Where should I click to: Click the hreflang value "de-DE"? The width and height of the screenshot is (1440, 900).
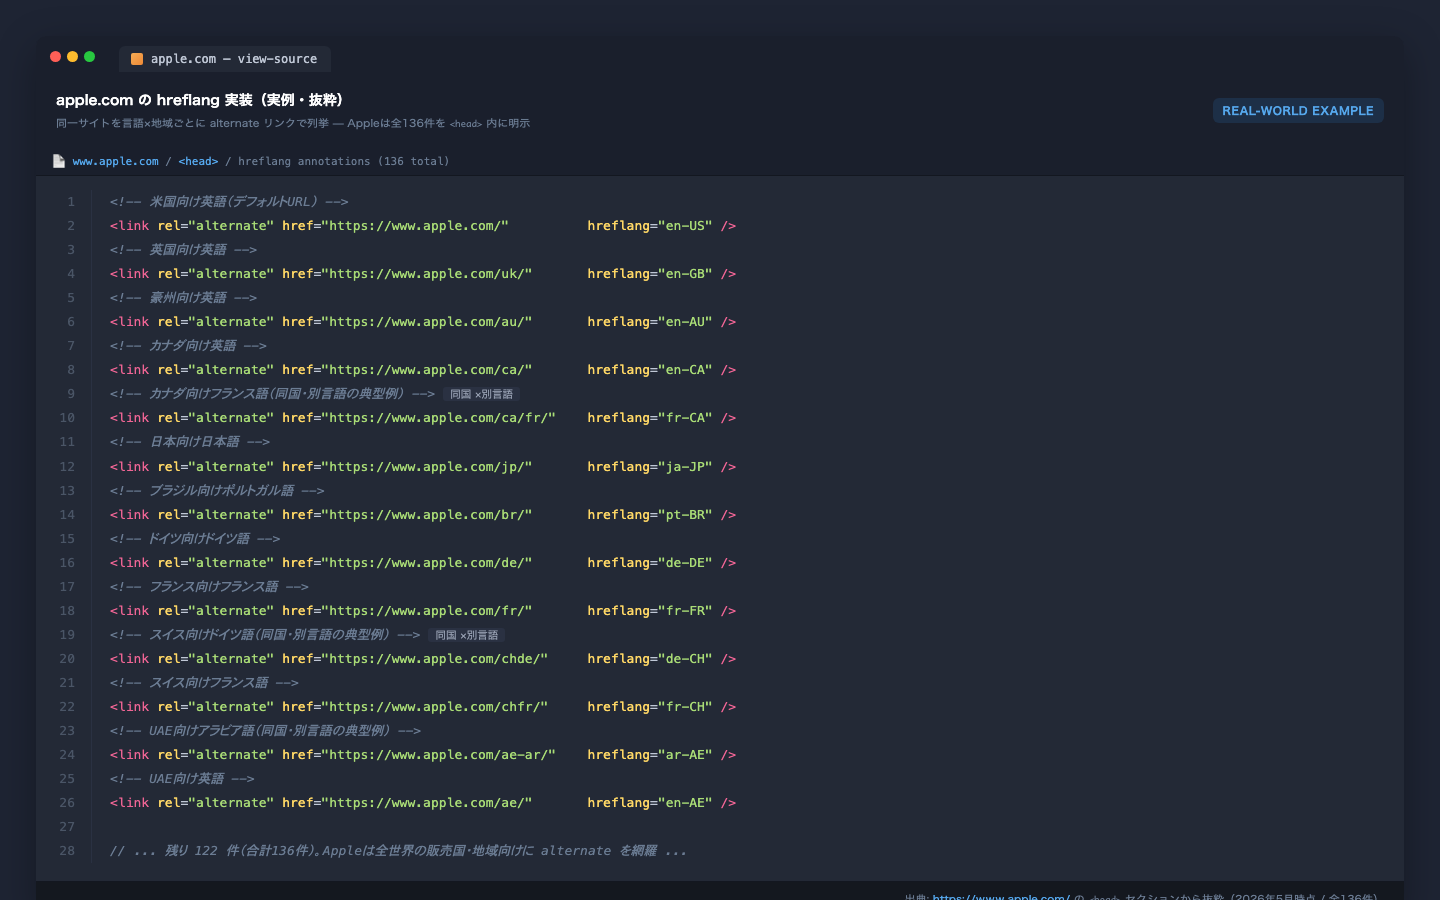click(685, 563)
